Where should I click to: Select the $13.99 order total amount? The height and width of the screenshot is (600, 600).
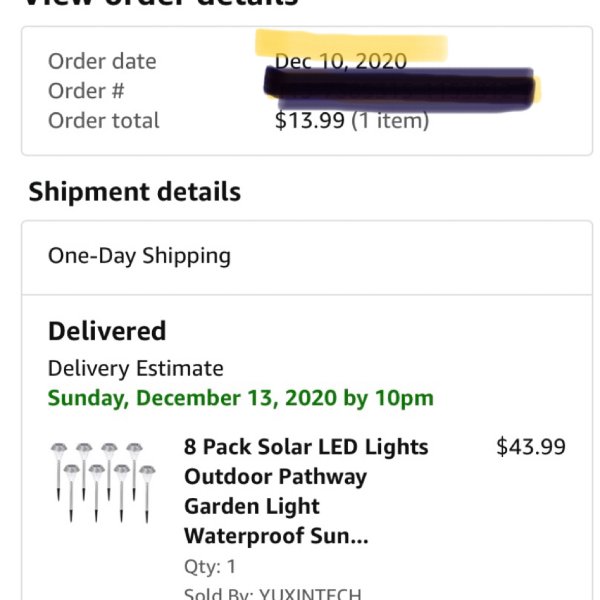310,121
